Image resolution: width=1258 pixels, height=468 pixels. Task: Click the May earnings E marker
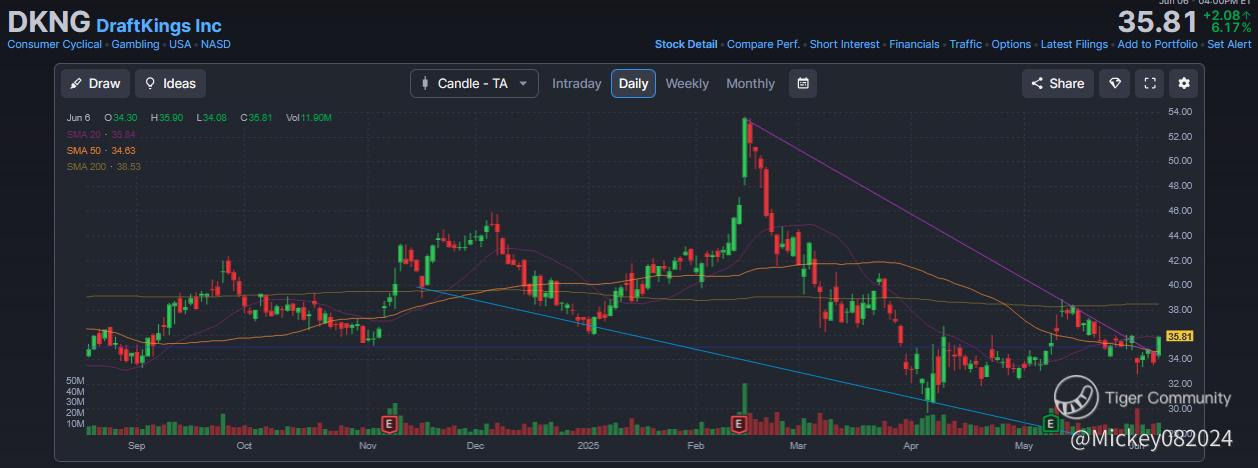click(x=1050, y=425)
